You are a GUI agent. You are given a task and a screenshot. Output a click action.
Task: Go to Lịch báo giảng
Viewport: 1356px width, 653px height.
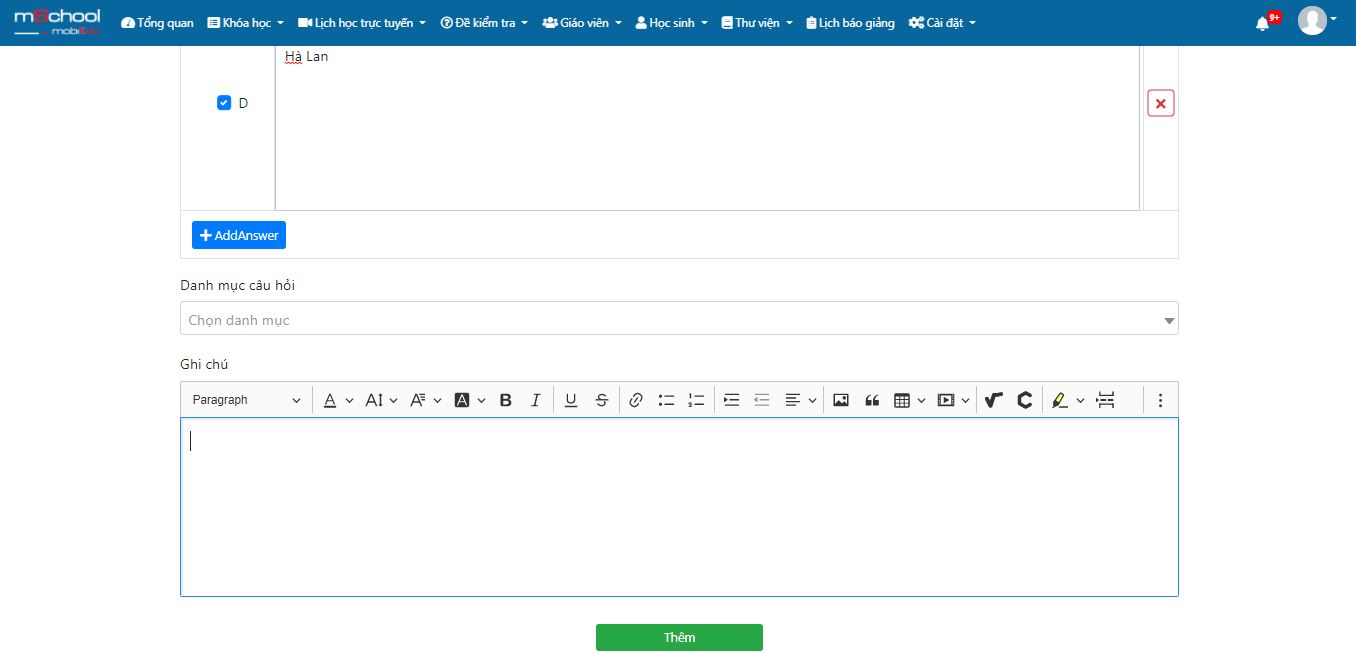(x=850, y=23)
